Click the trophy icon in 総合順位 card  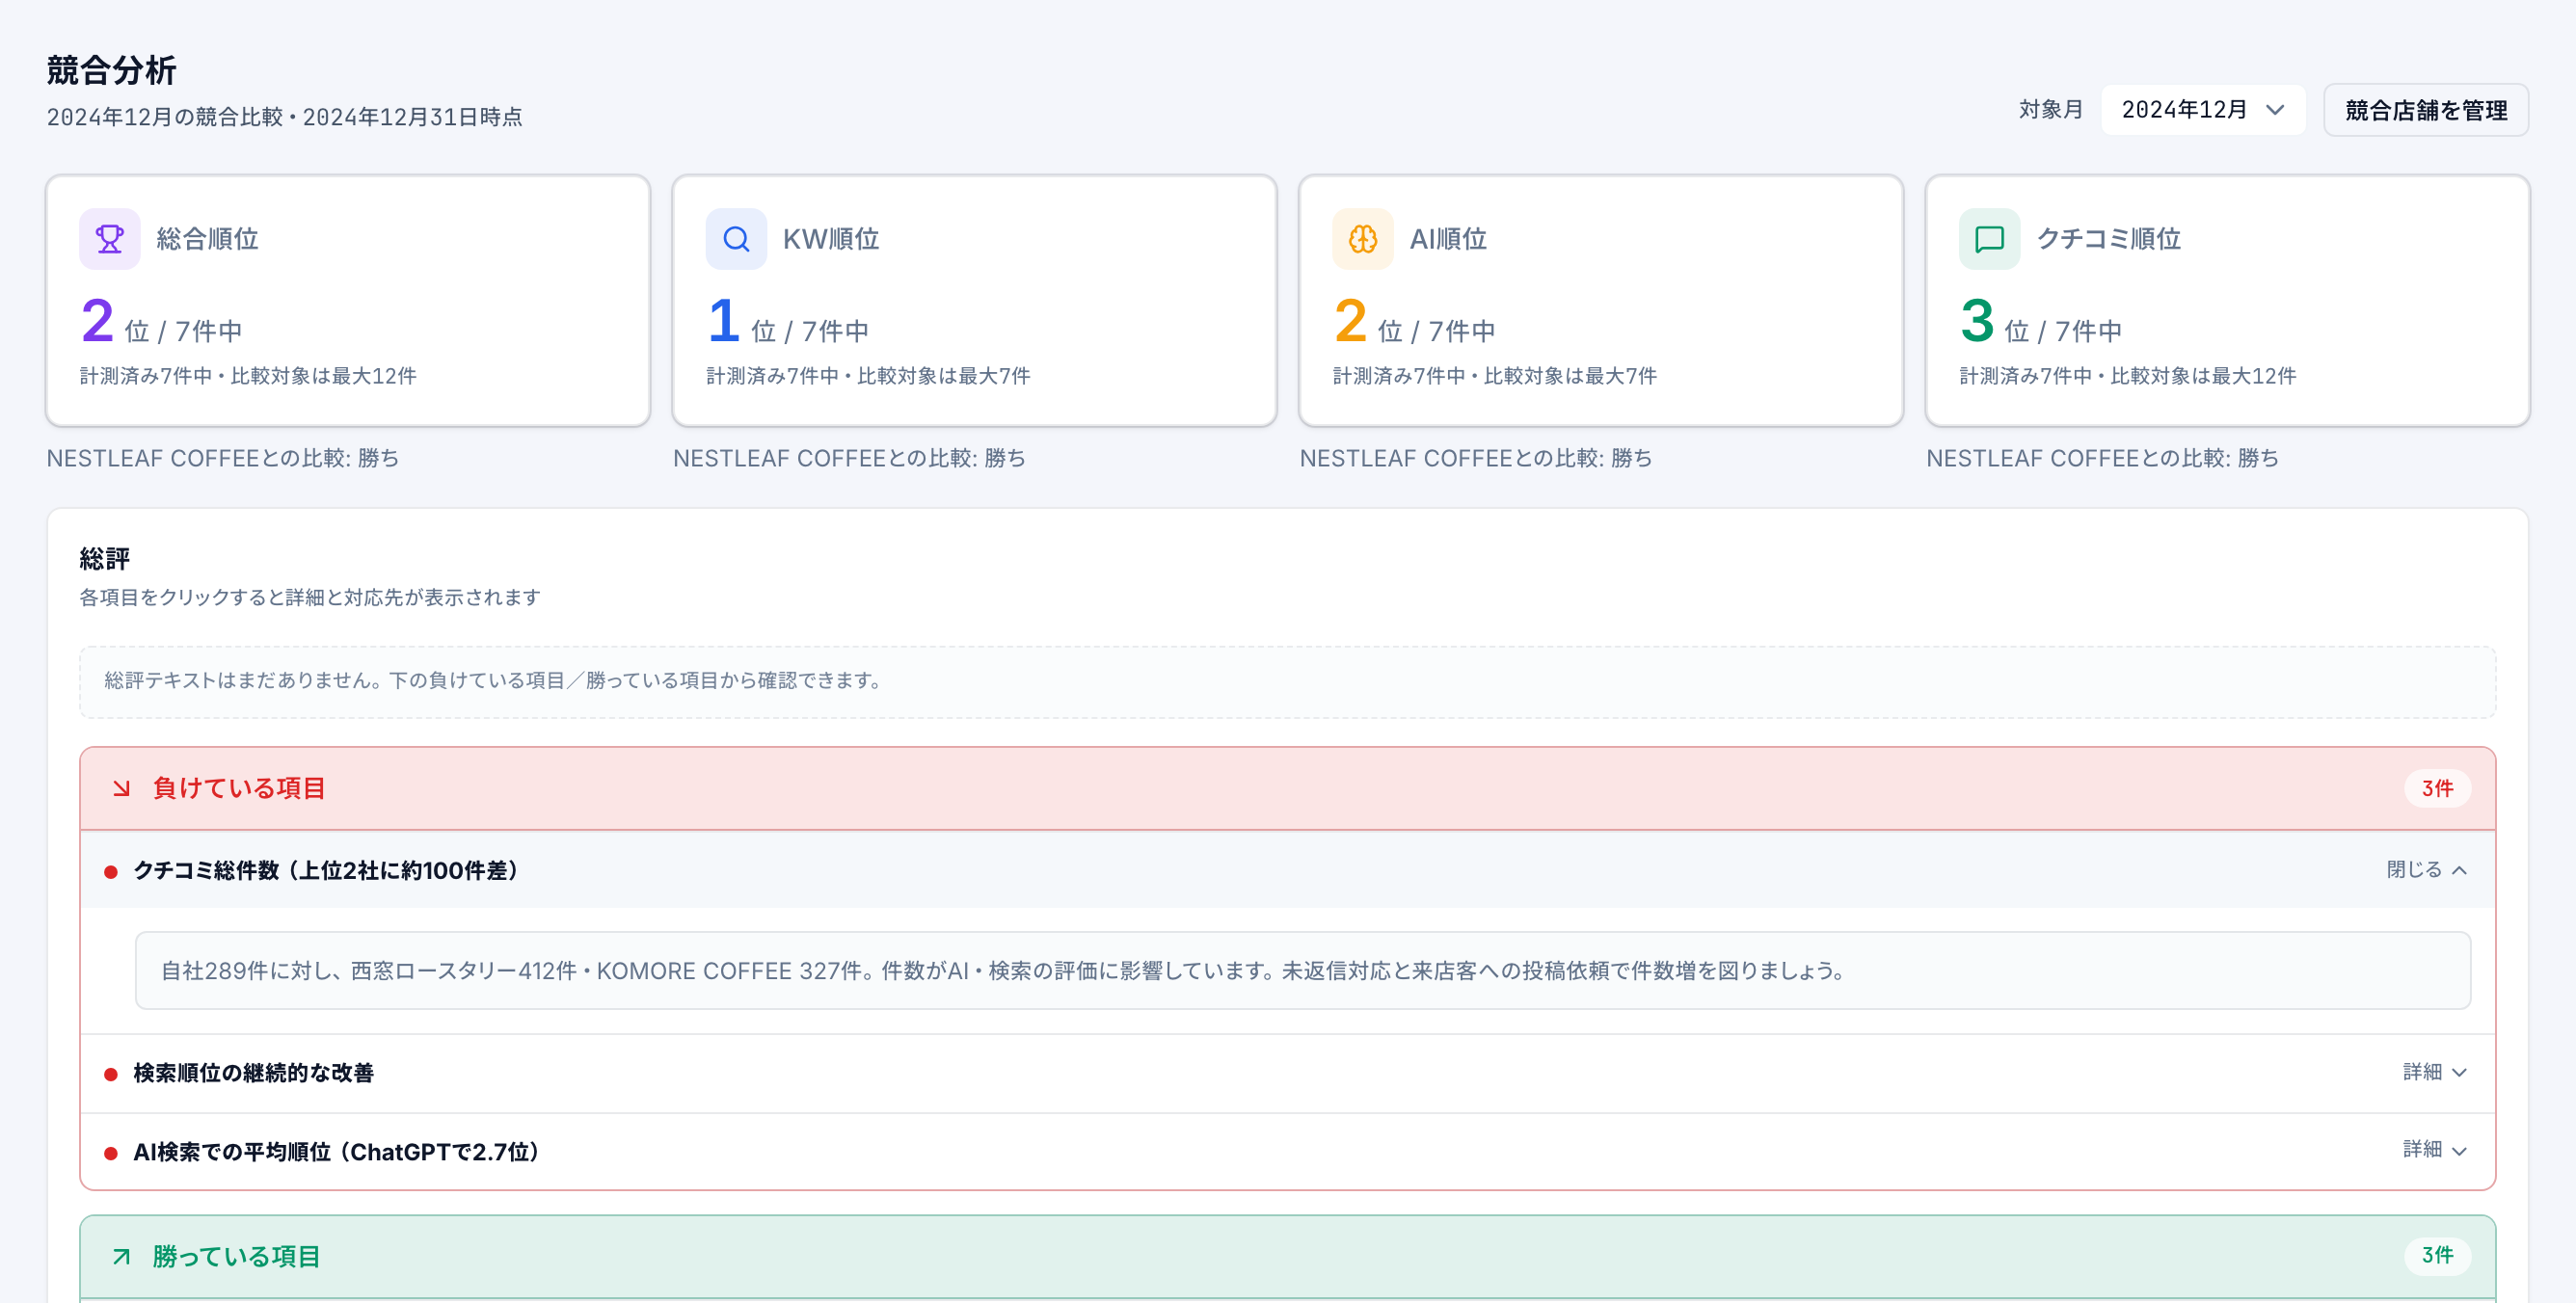point(110,239)
